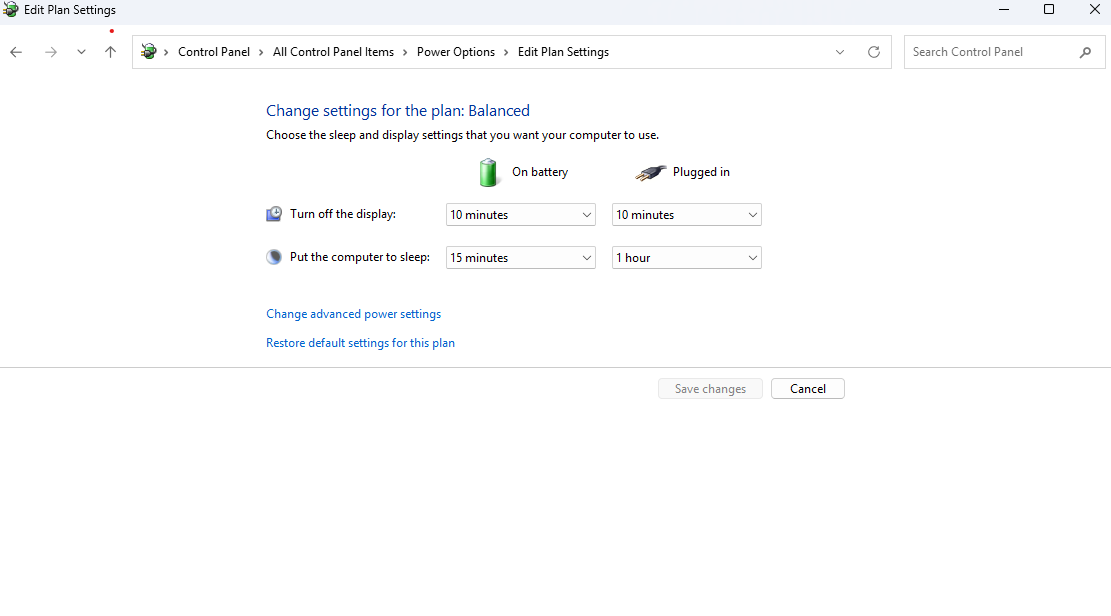Open sleep dropdown showing 15 minutes
Image resolution: width=1111 pixels, height=616 pixels.
520,258
